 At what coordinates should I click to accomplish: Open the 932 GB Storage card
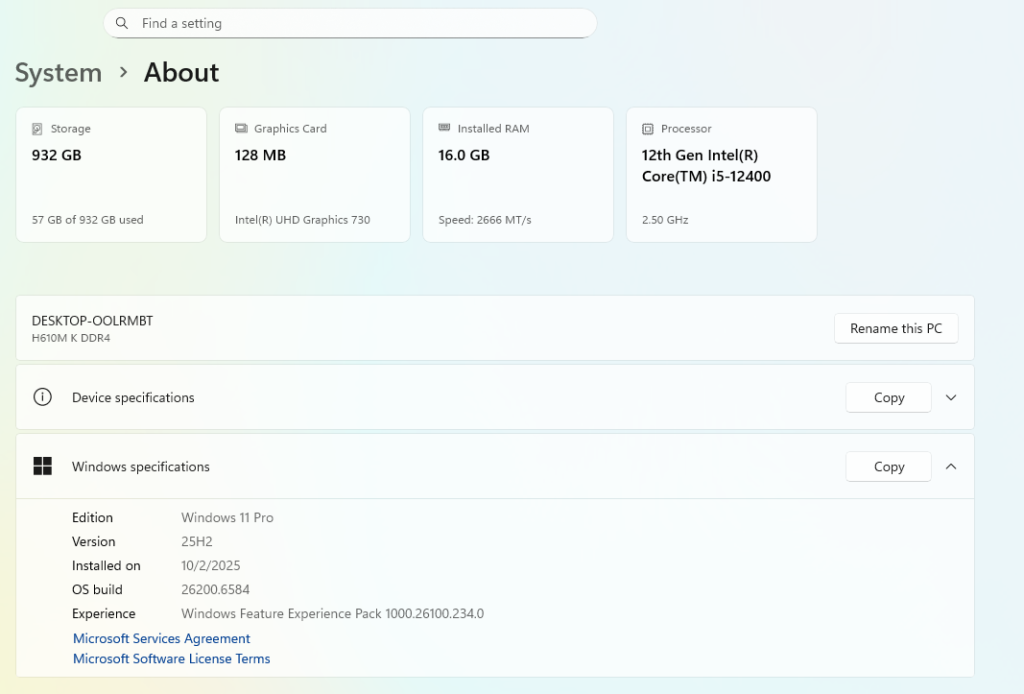point(111,175)
